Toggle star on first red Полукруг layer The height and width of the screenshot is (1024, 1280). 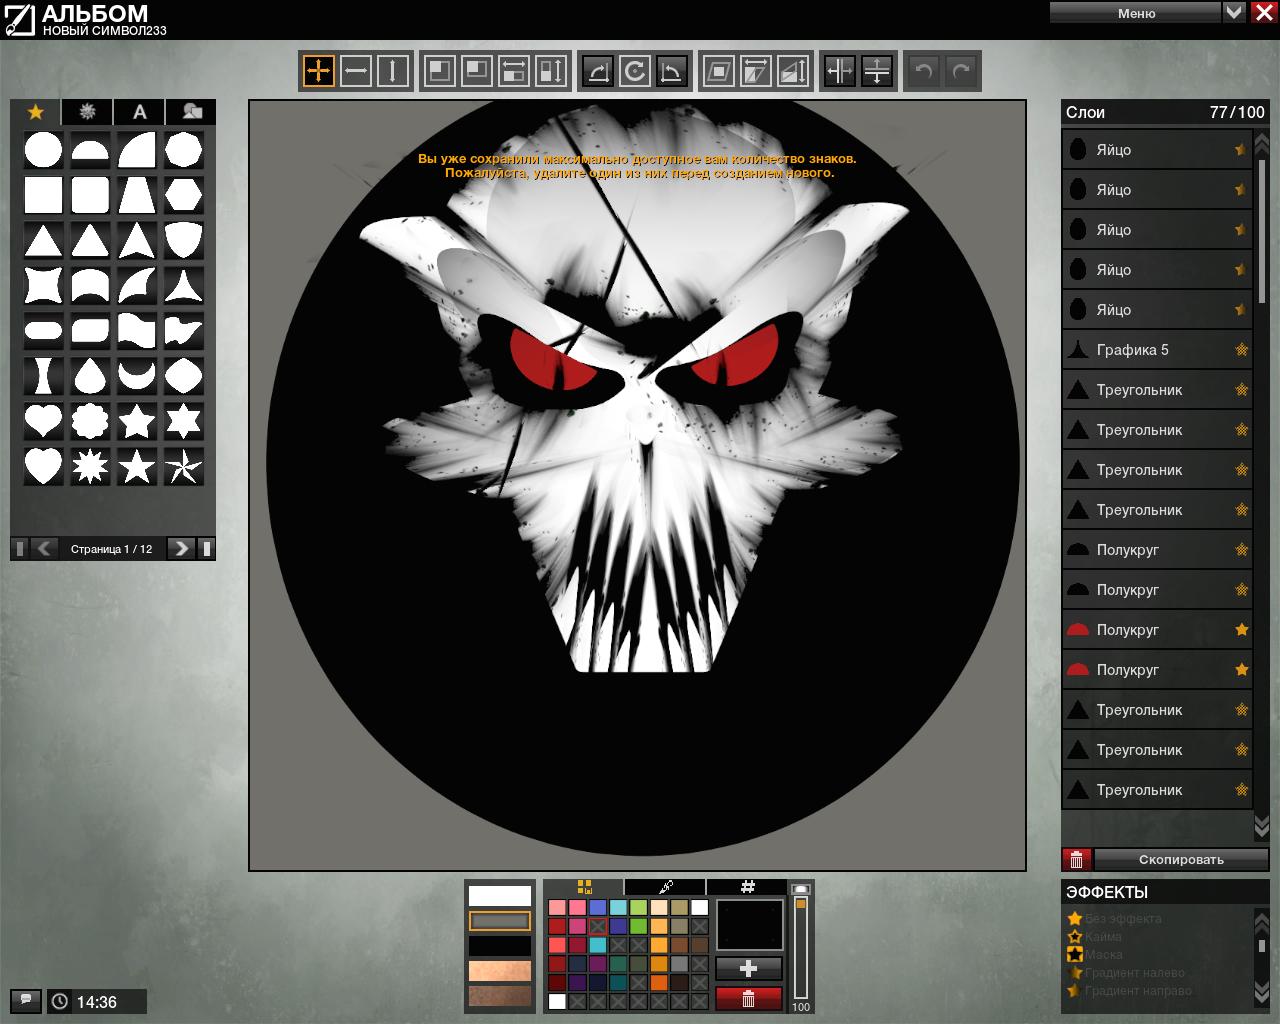tap(1241, 630)
